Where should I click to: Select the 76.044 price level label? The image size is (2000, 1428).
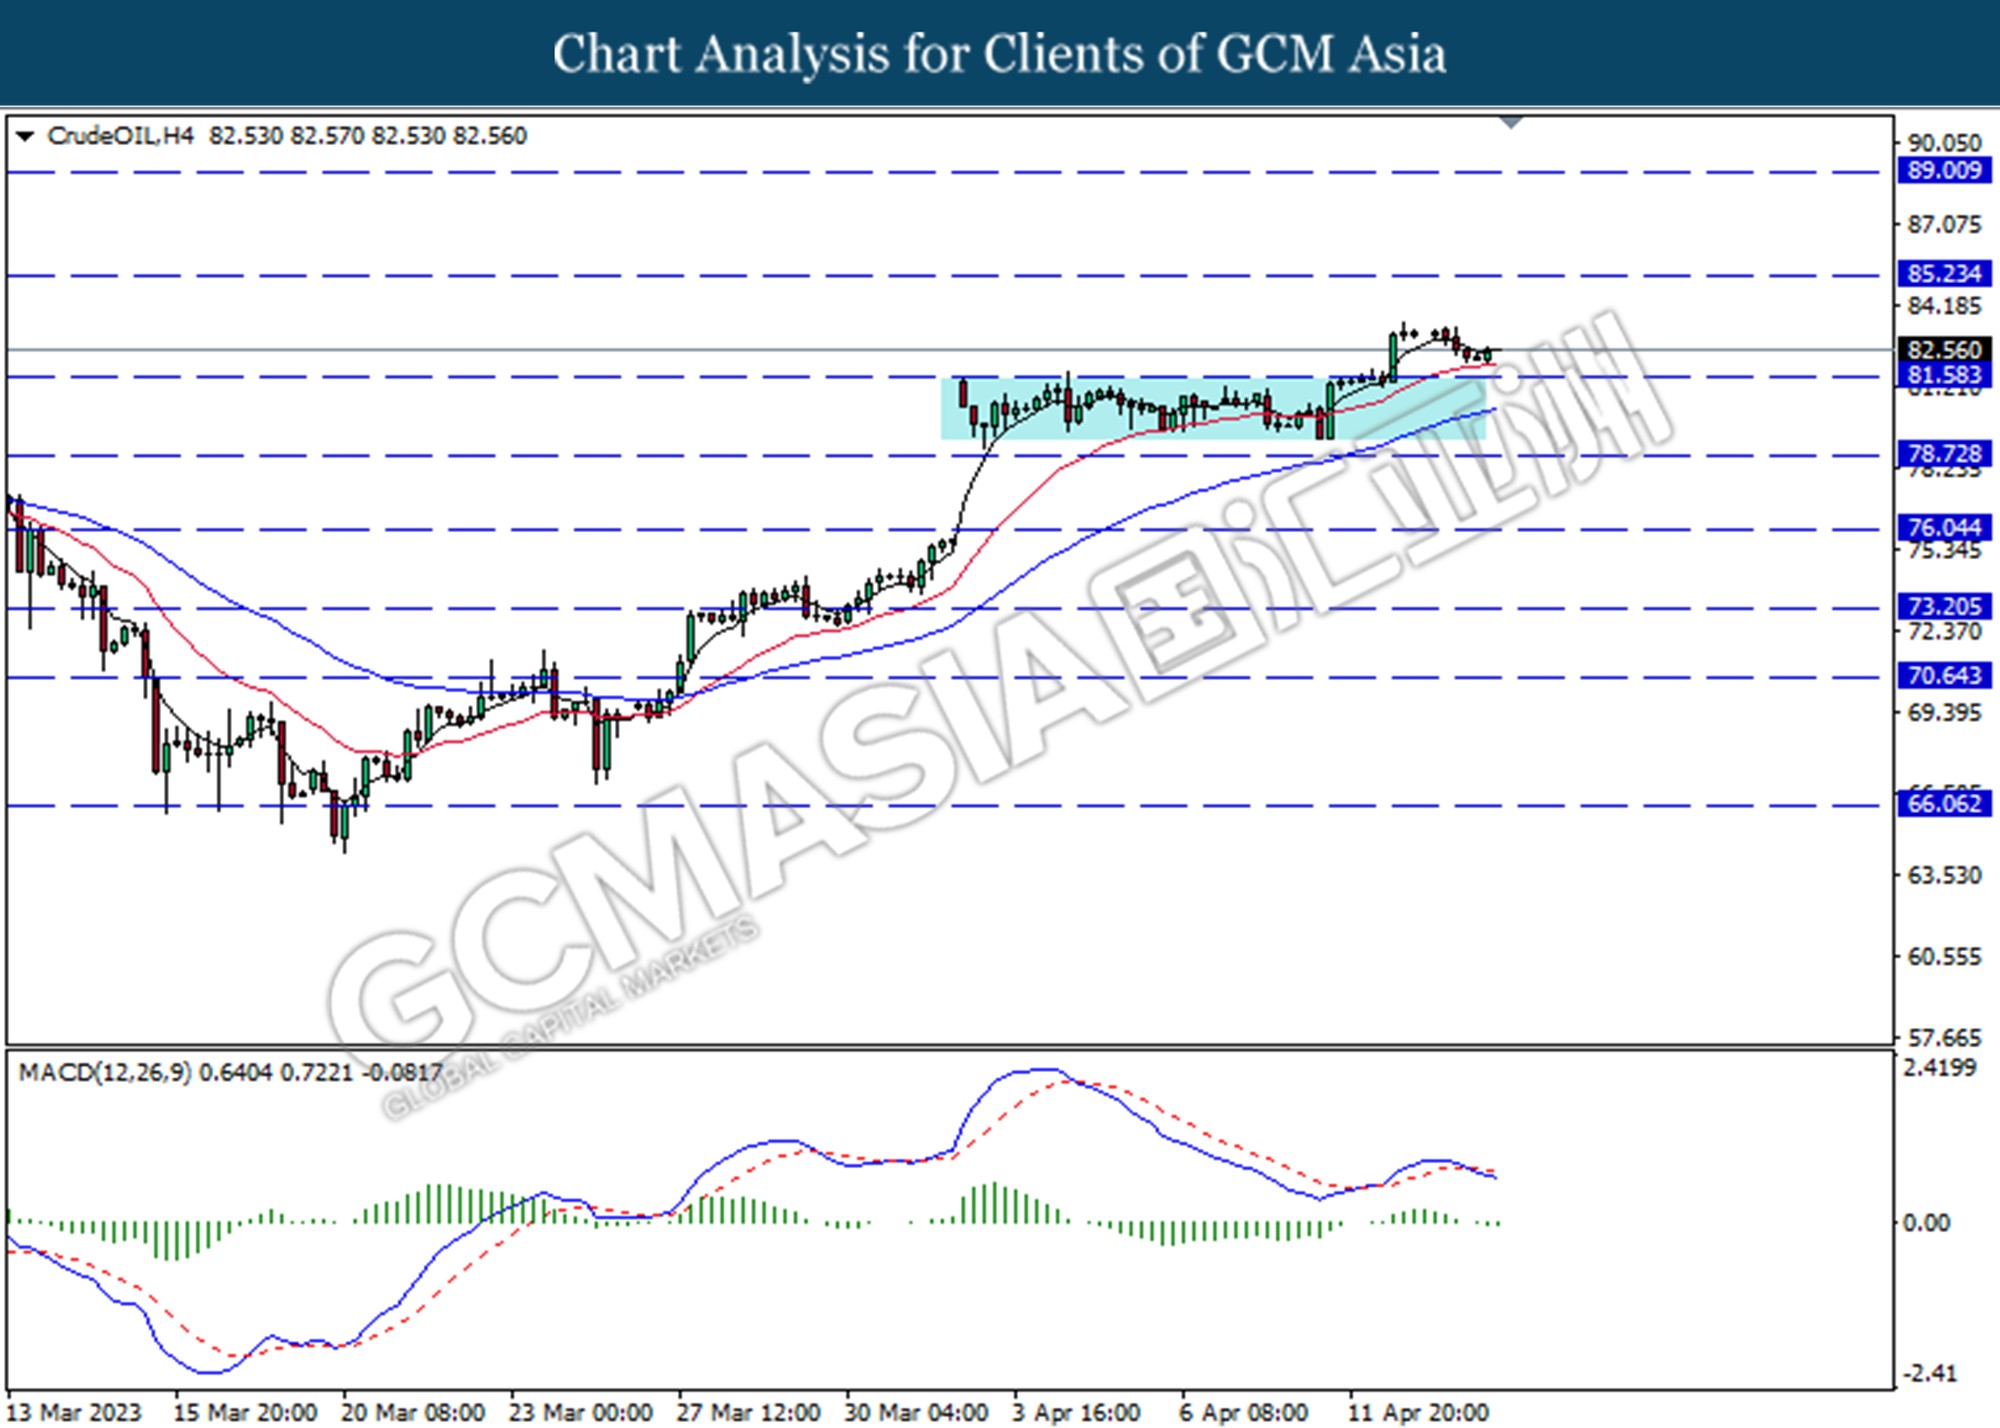click(x=1944, y=528)
